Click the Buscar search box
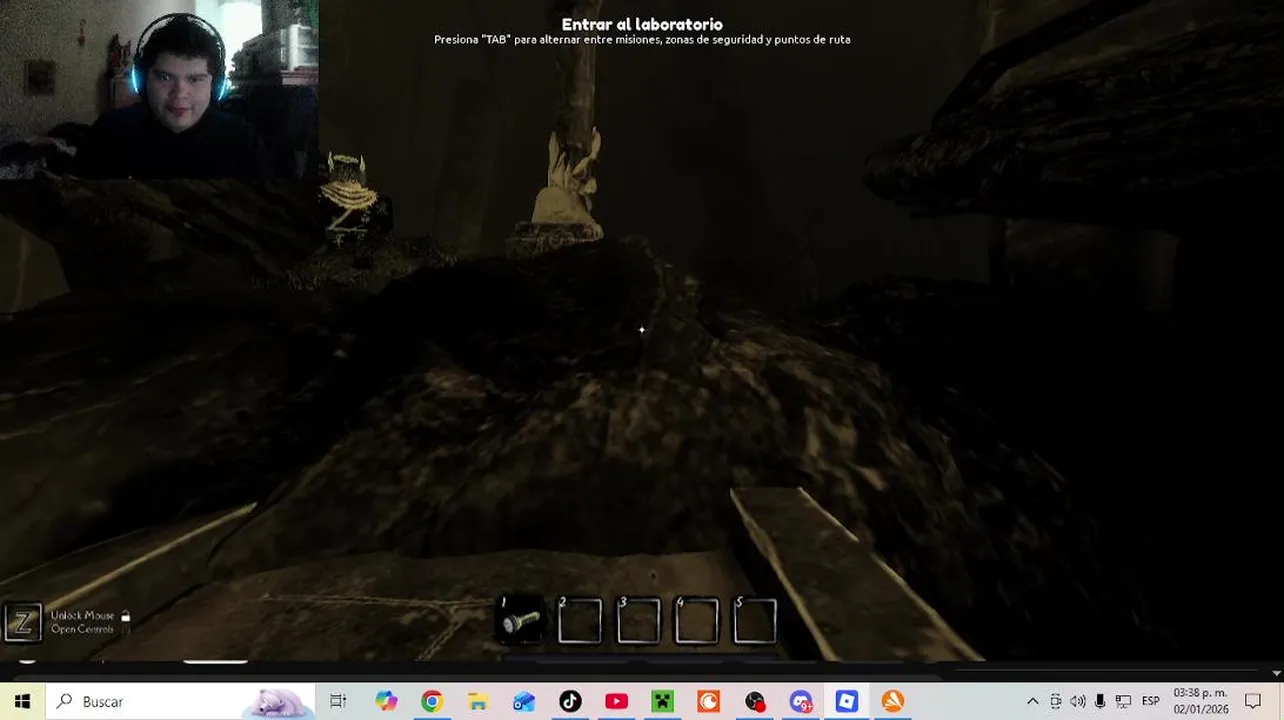1284x720 pixels. (x=180, y=701)
